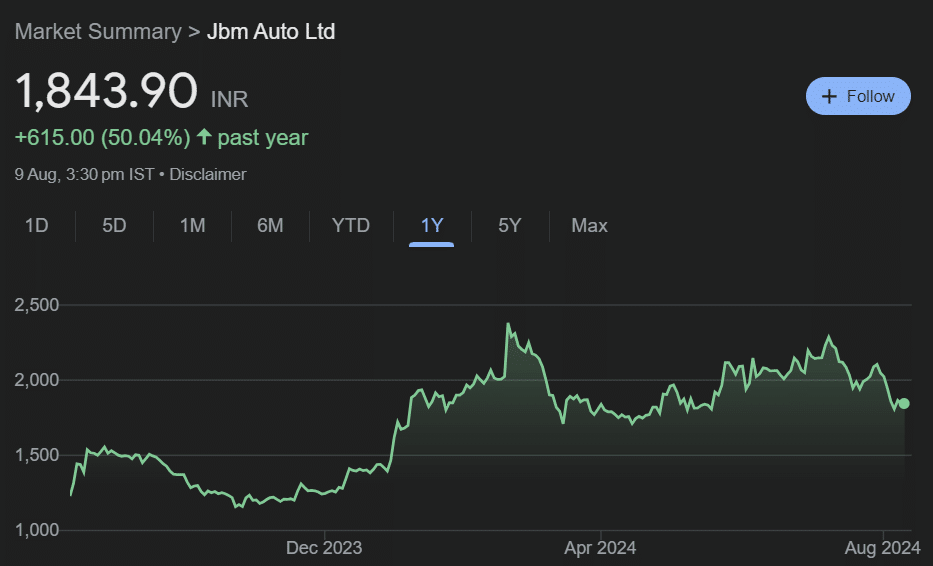
Task: Click the Aug 2024 axis label
Action: (x=882, y=548)
